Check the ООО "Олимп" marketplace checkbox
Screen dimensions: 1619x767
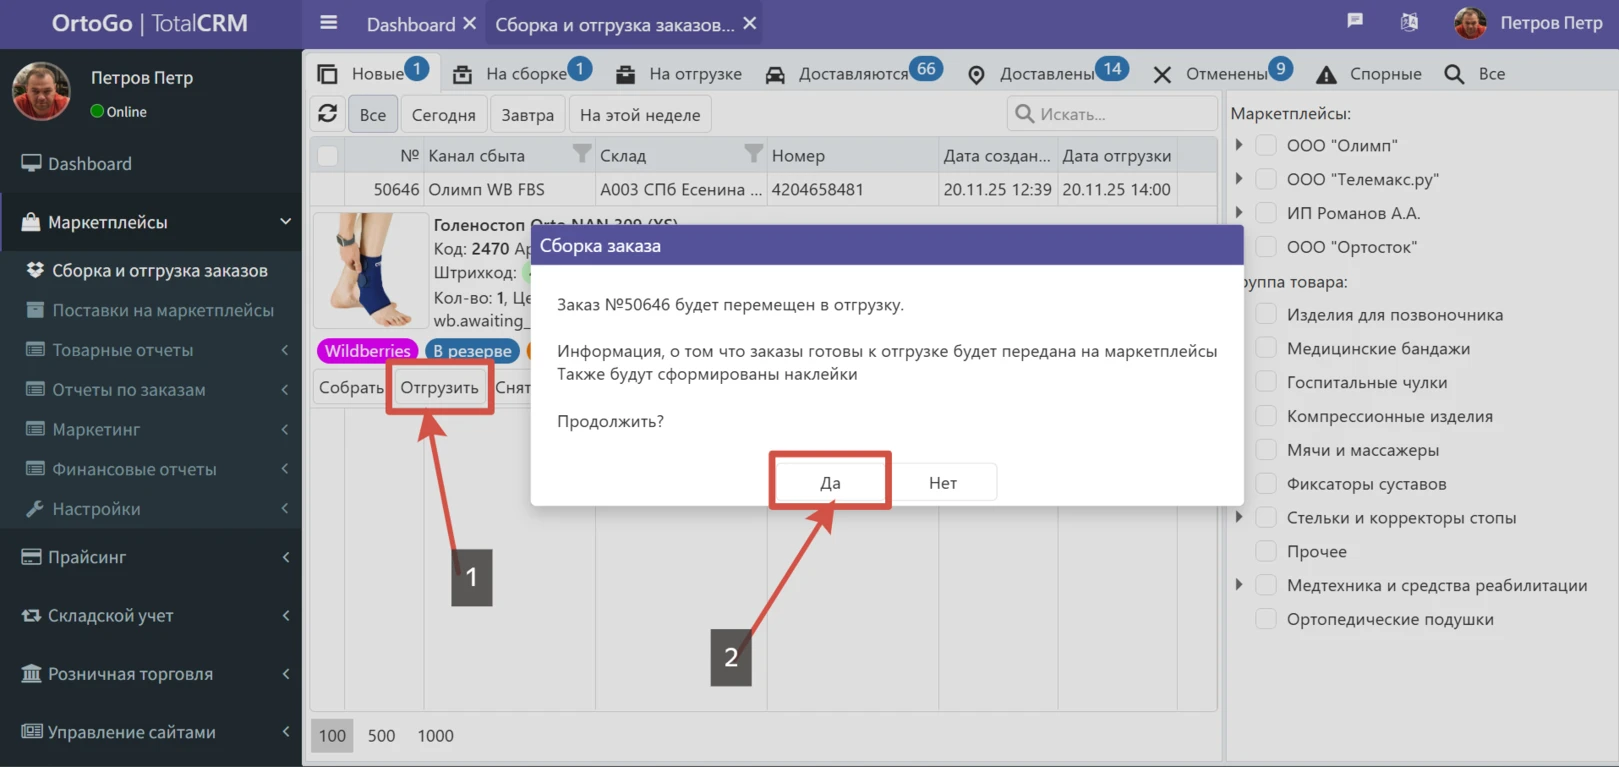[x=1266, y=145]
